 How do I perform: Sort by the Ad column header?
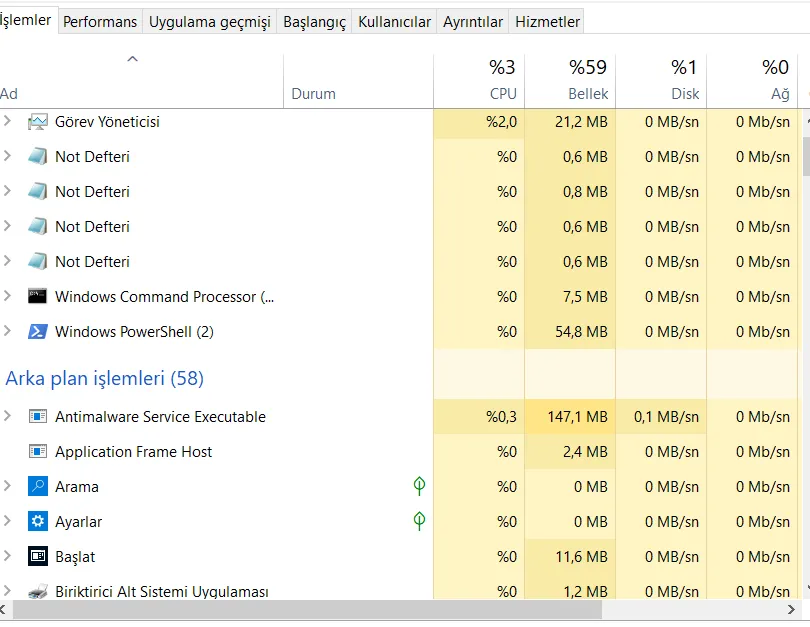click(142, 81)
